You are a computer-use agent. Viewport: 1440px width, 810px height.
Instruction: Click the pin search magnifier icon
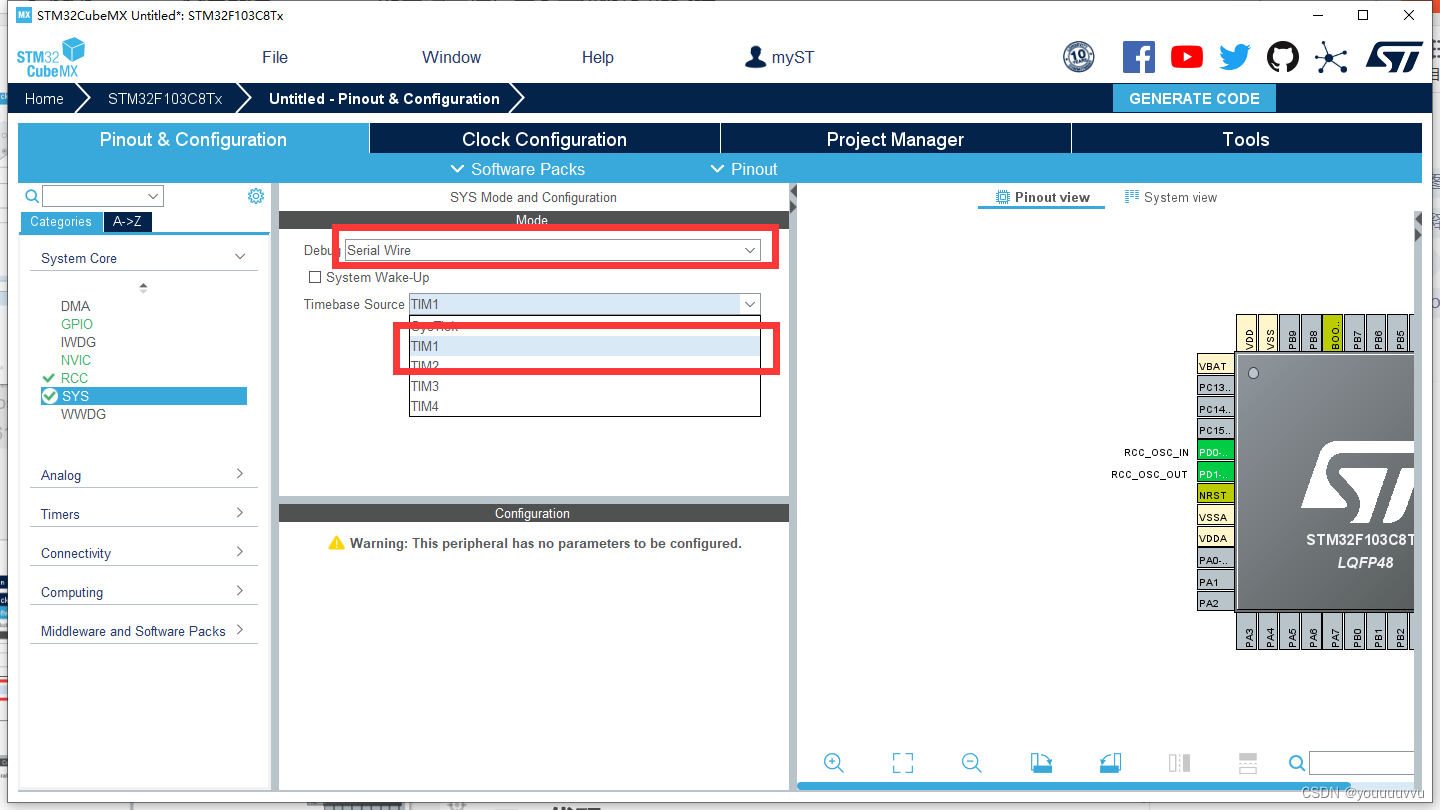[x=1297, y=763]
